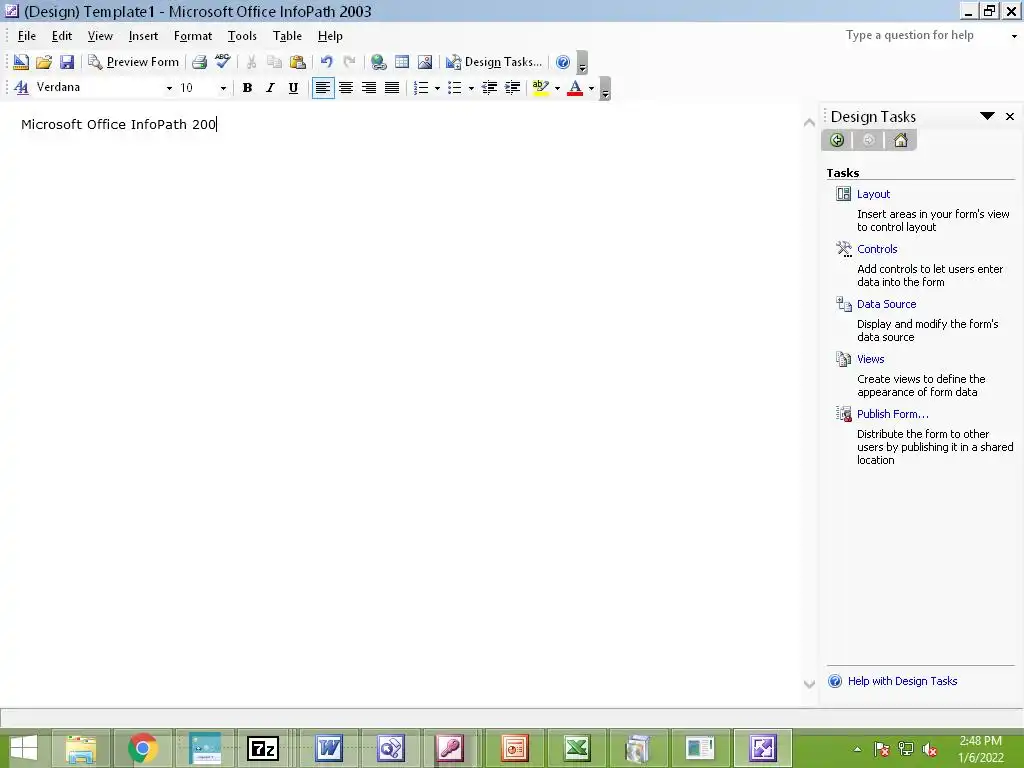Open the View menu
Image resolution: width=1024 pixels, height=768 pixels.
coord(100,36)
